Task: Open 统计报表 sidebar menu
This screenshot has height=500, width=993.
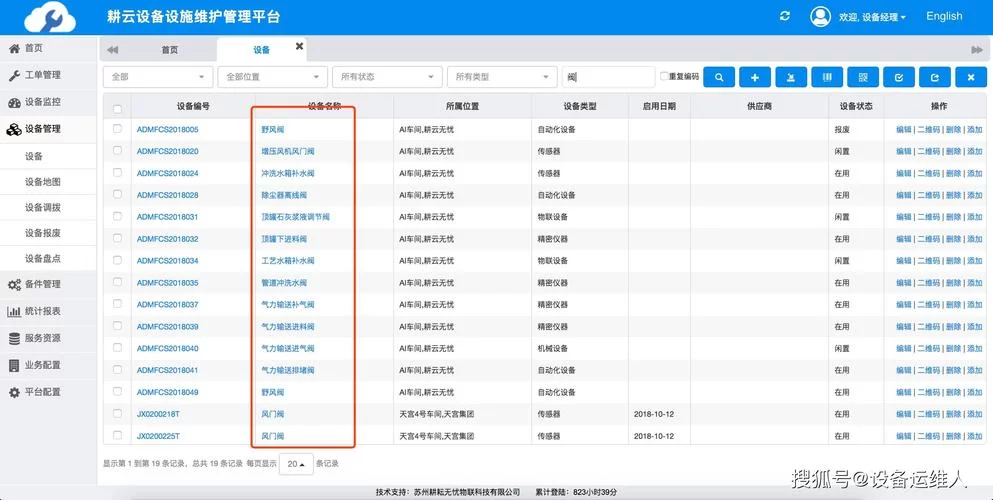Action: [x=48, y=311]
